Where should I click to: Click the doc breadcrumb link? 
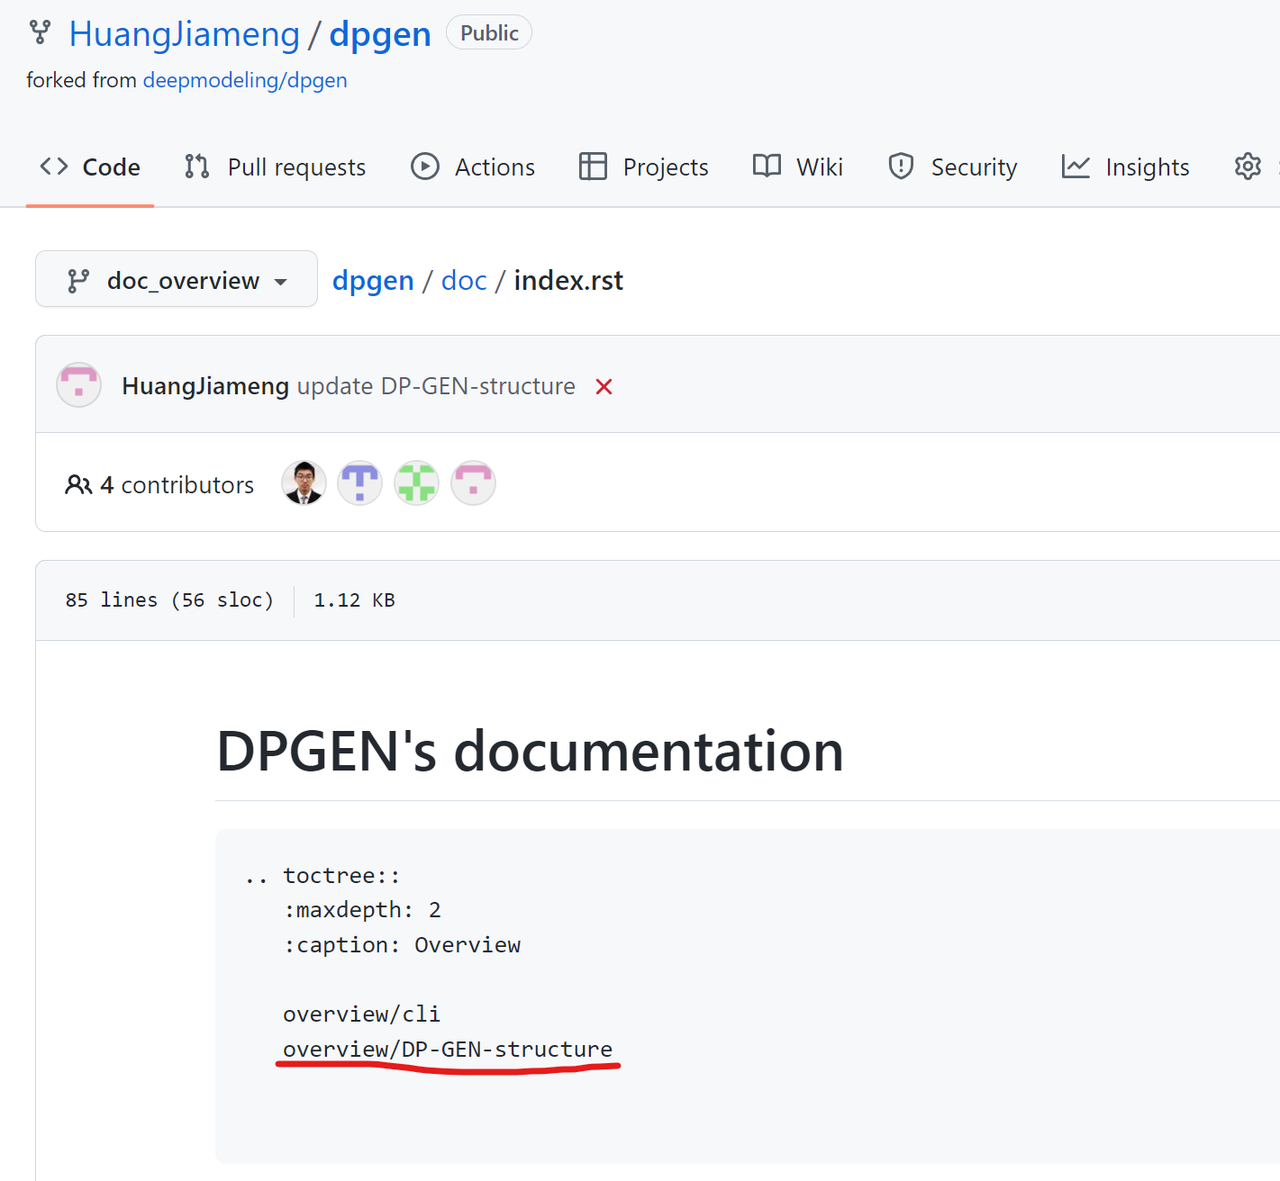(464, 281)
